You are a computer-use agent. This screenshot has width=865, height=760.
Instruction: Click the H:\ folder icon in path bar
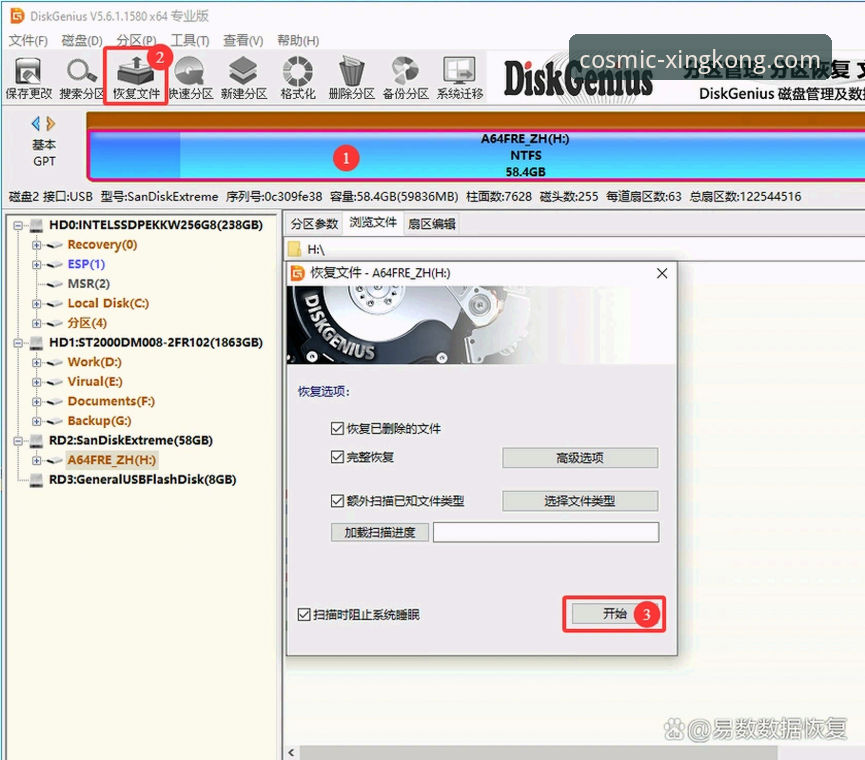tap(295, 249)
